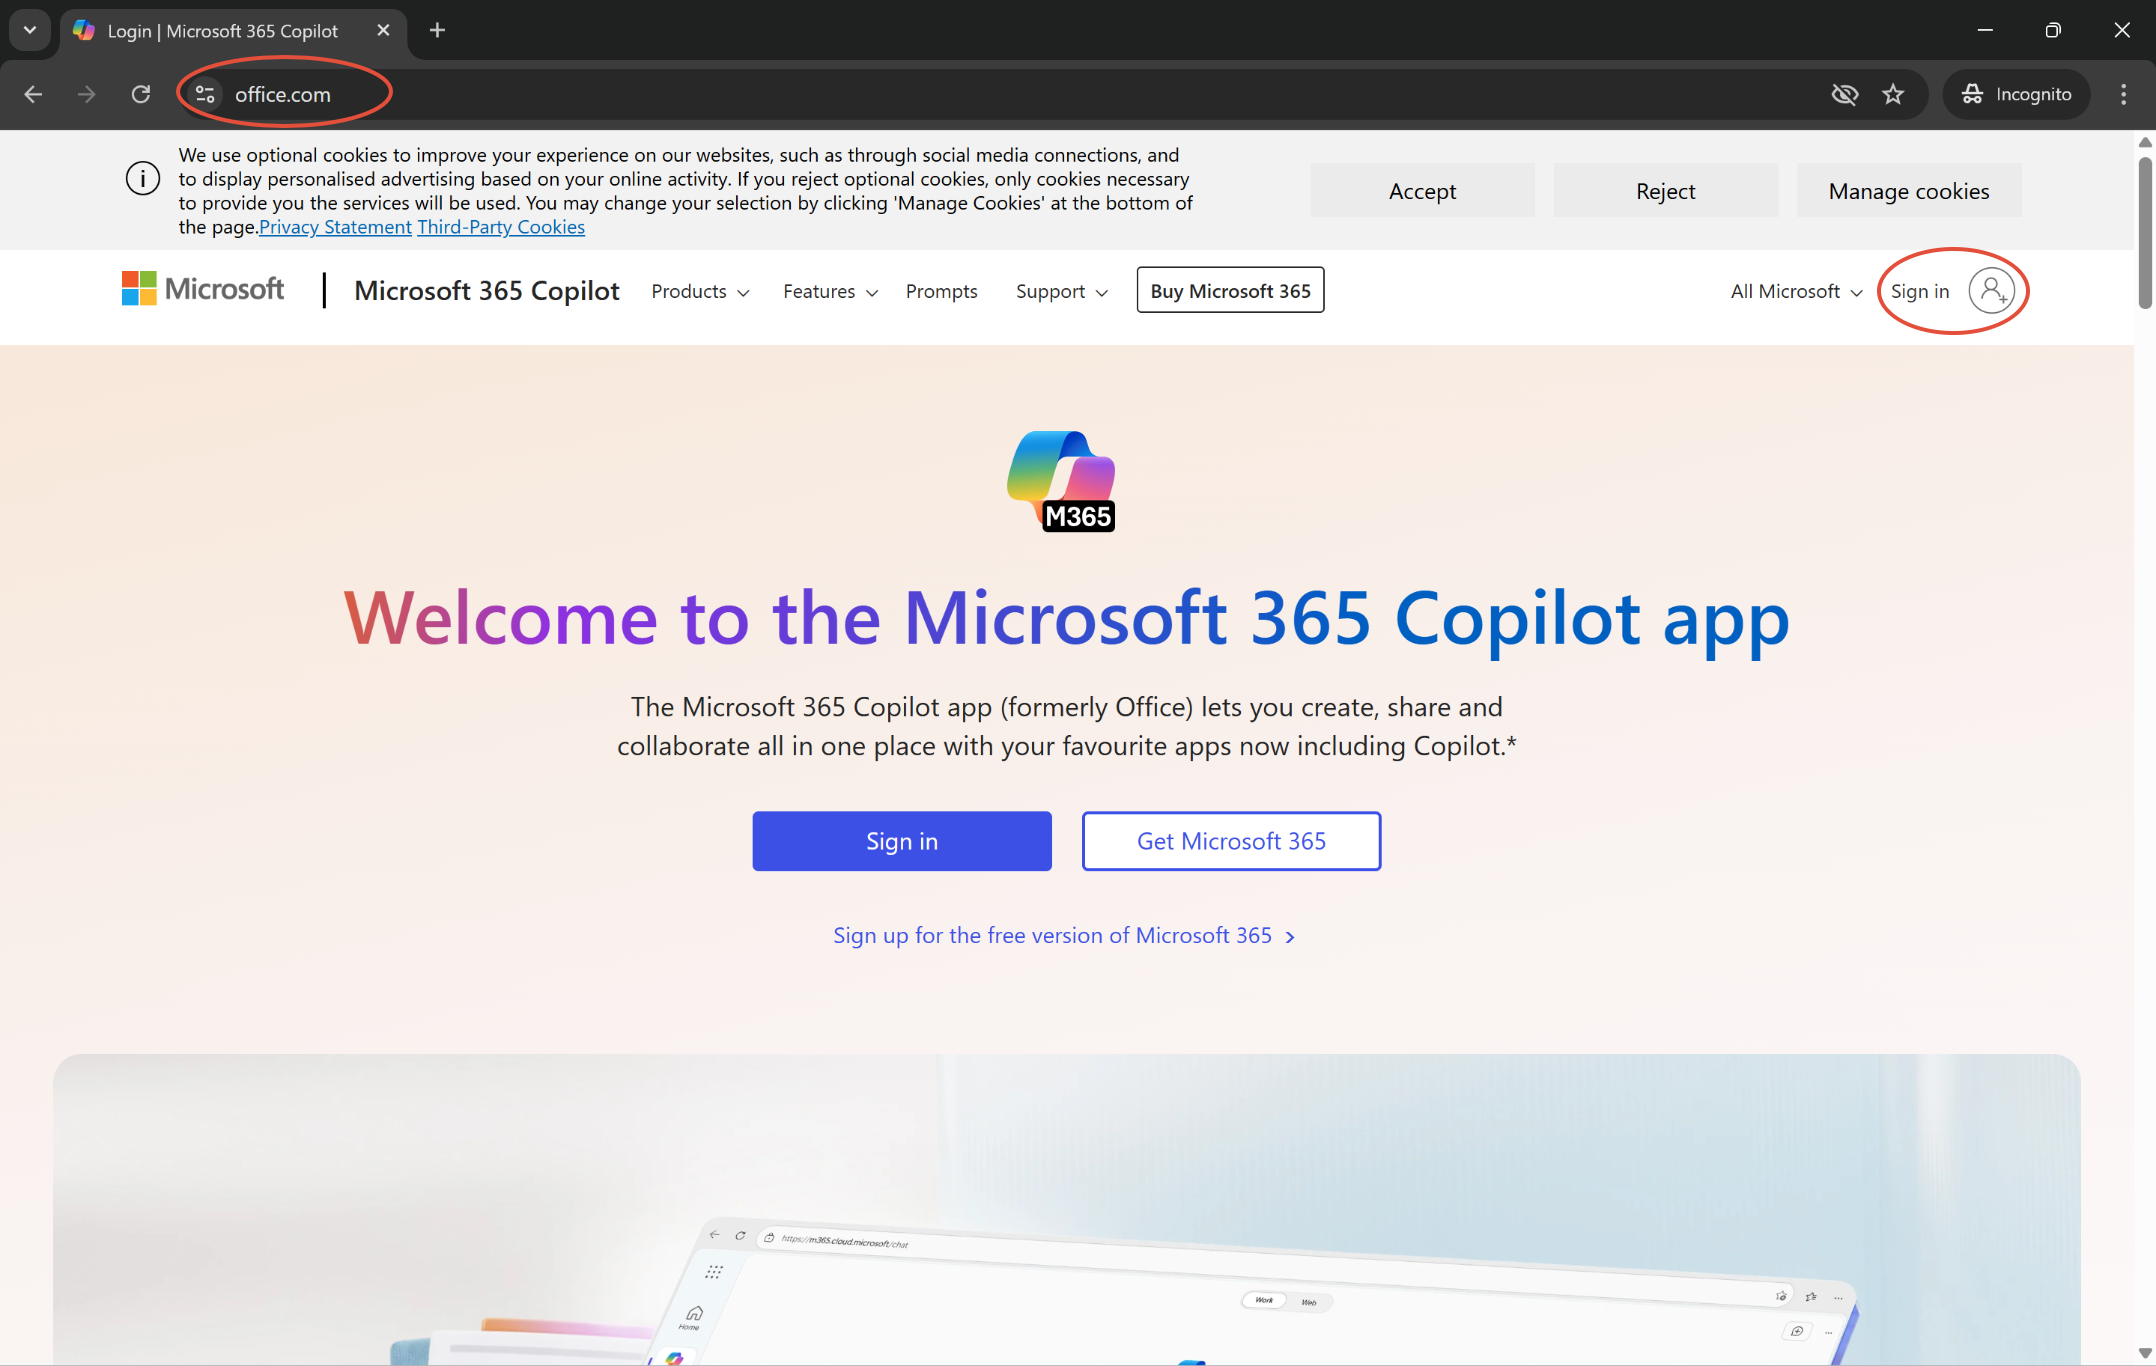Click the M365 Copilot app logo
The height and width of the screenshot is (1366, 2156).
1061,481
